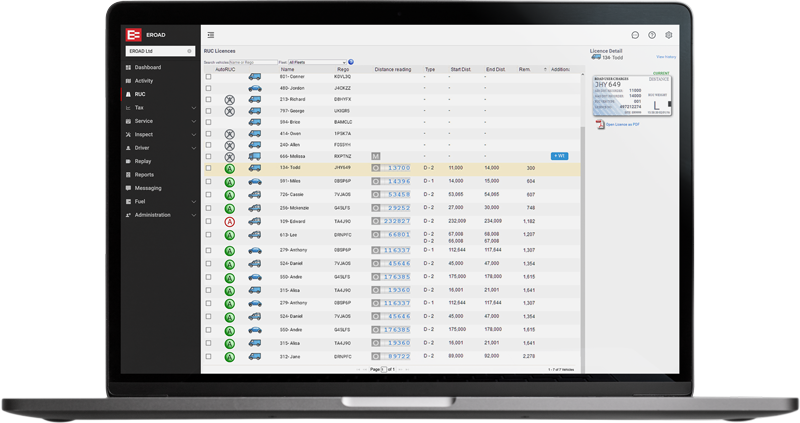Tick the checkbox for 801-Conner

click(x=208, y=77)
